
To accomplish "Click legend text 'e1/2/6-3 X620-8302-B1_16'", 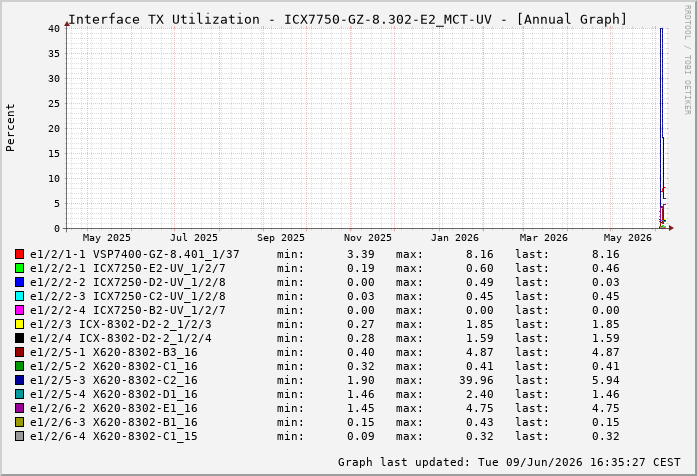I will (114, 422).
